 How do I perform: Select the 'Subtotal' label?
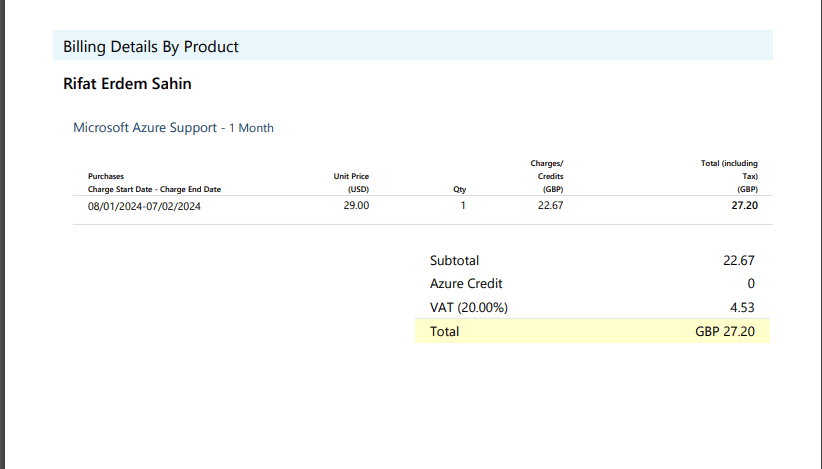tap(455, 260)
